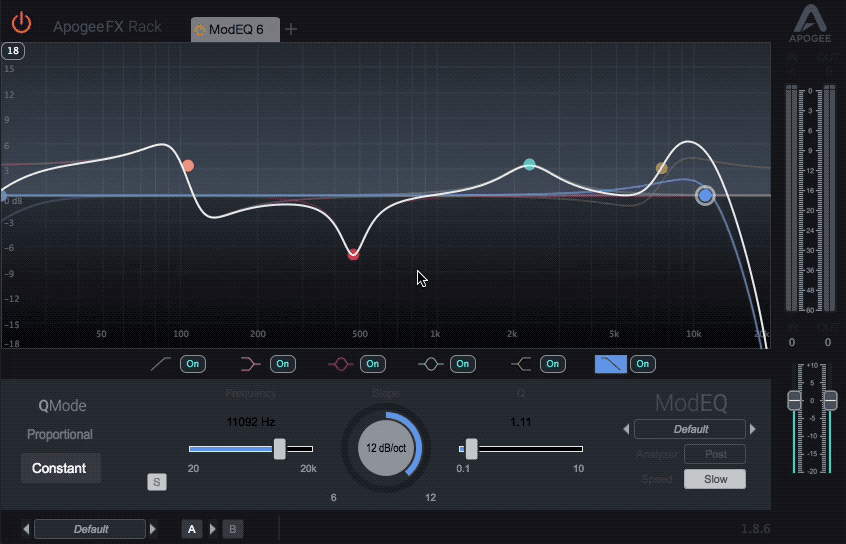
Task: Select the low-pass filter band icon
Action: coord(611,364)
